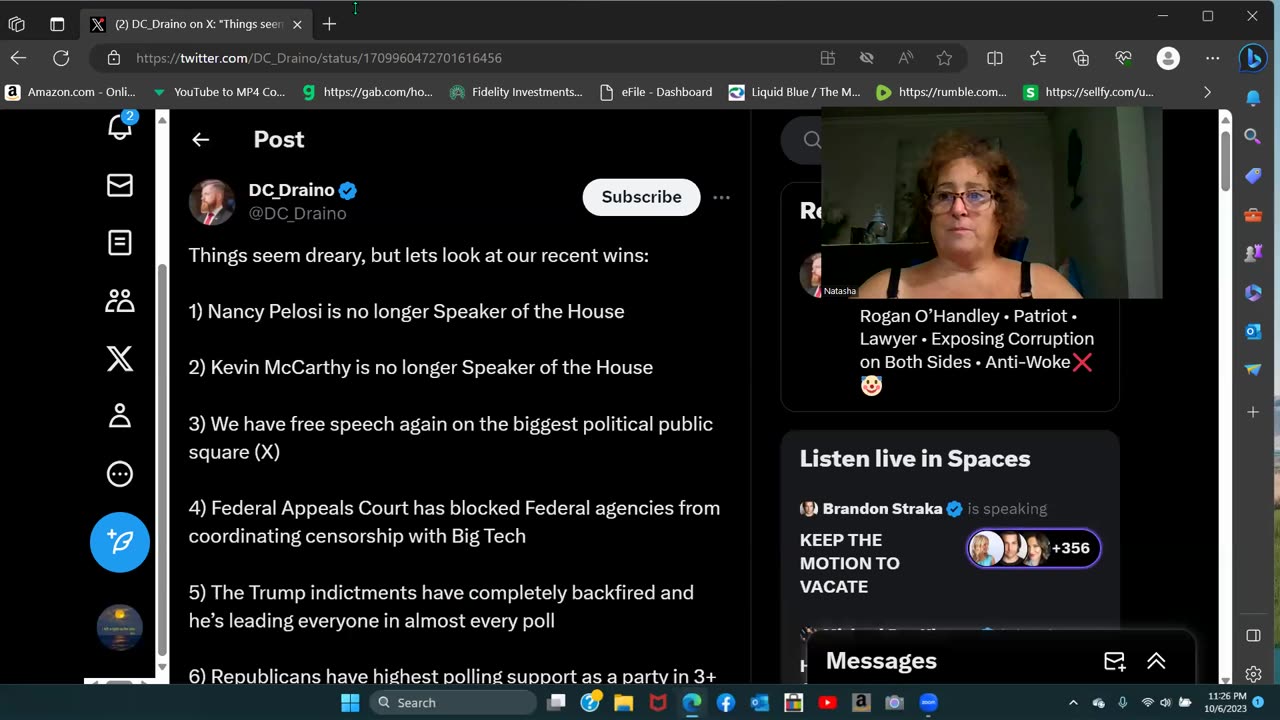The image size is (1280, 720).
Task: Show more bookmarks chevron
Action: tap(1207, 92)
